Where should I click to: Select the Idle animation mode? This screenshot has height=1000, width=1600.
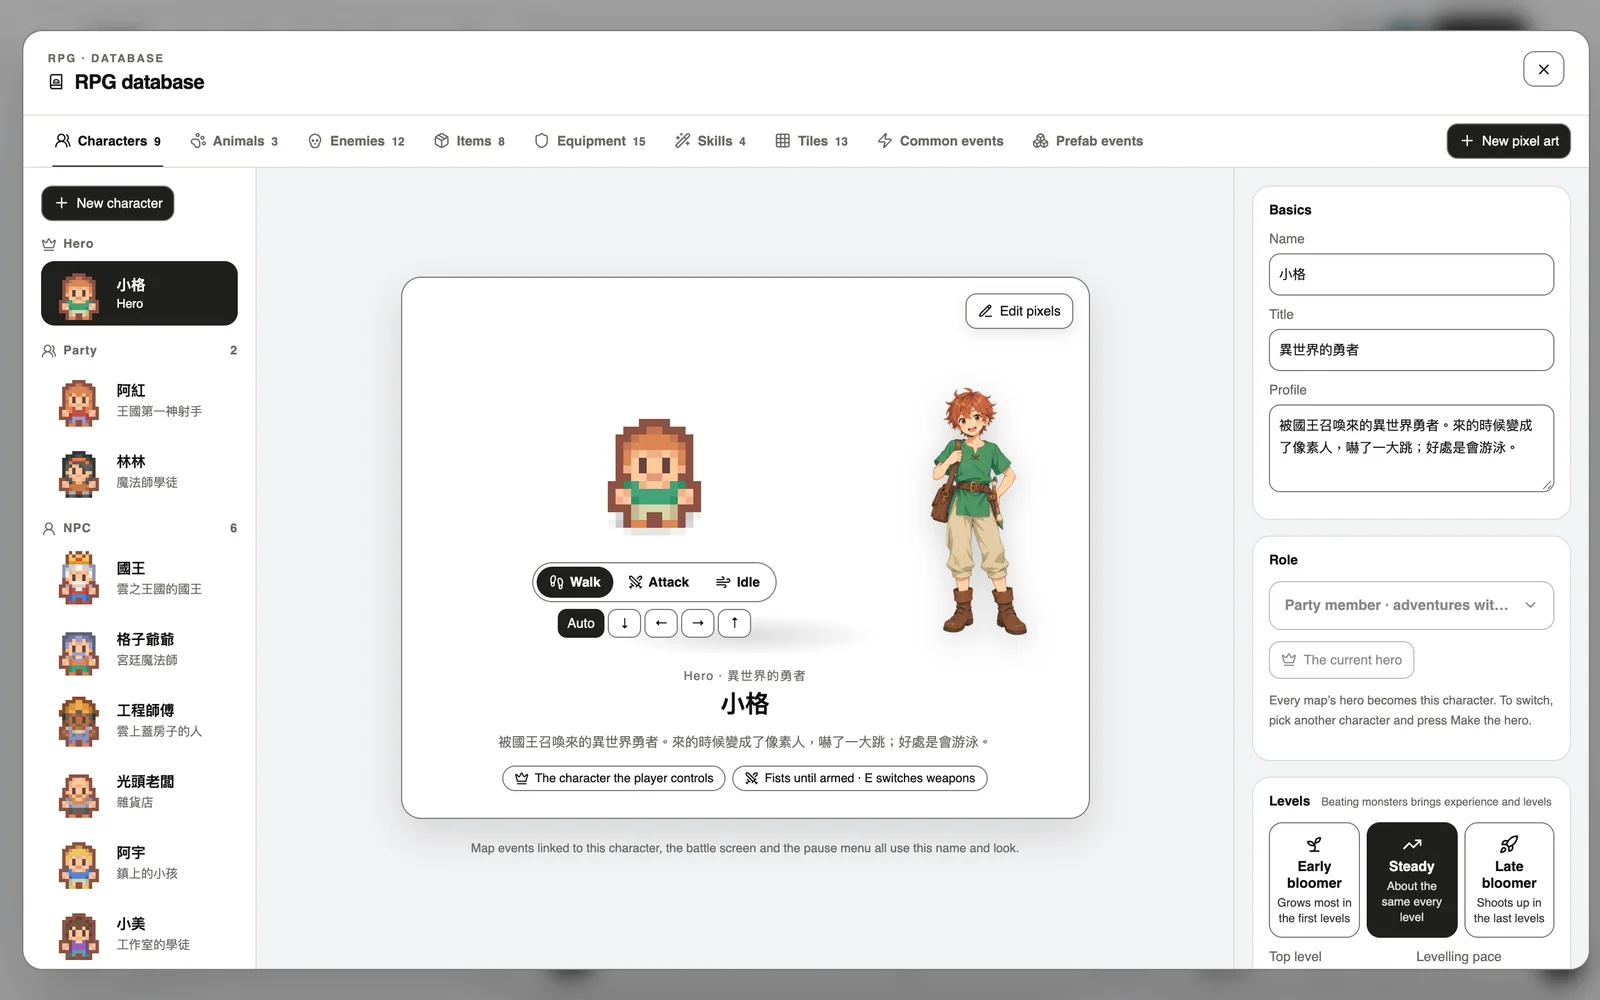click(x=738, y=582)
